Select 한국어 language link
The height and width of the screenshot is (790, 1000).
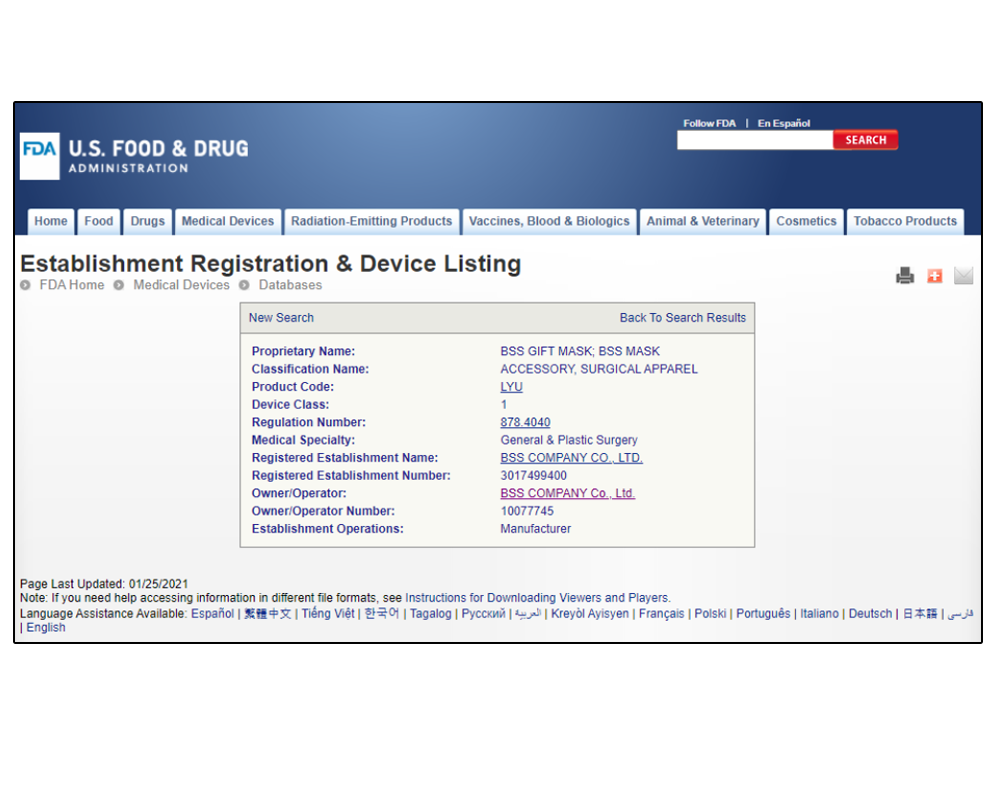381,613
